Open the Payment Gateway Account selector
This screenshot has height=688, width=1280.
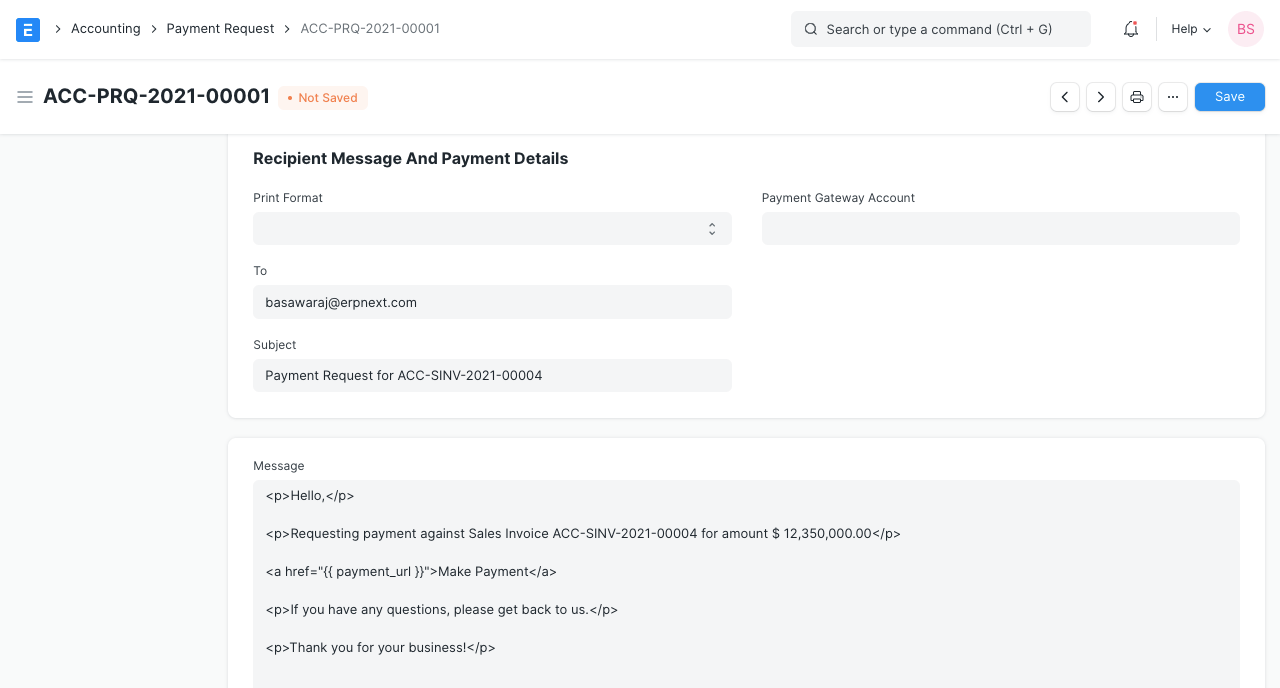click(x=1000, y=228)
